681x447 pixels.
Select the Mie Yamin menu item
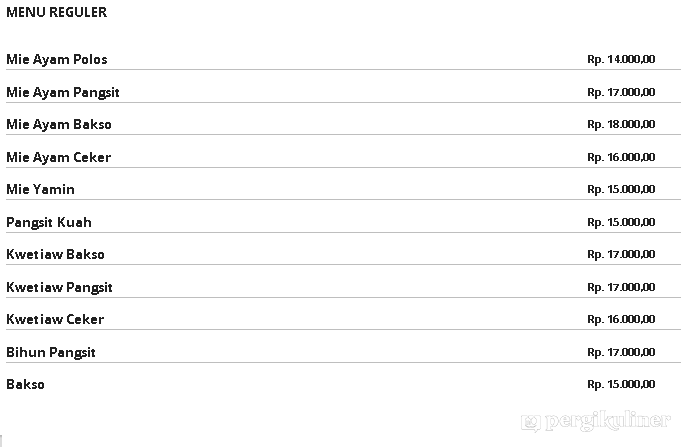click(x=41, y=189)
